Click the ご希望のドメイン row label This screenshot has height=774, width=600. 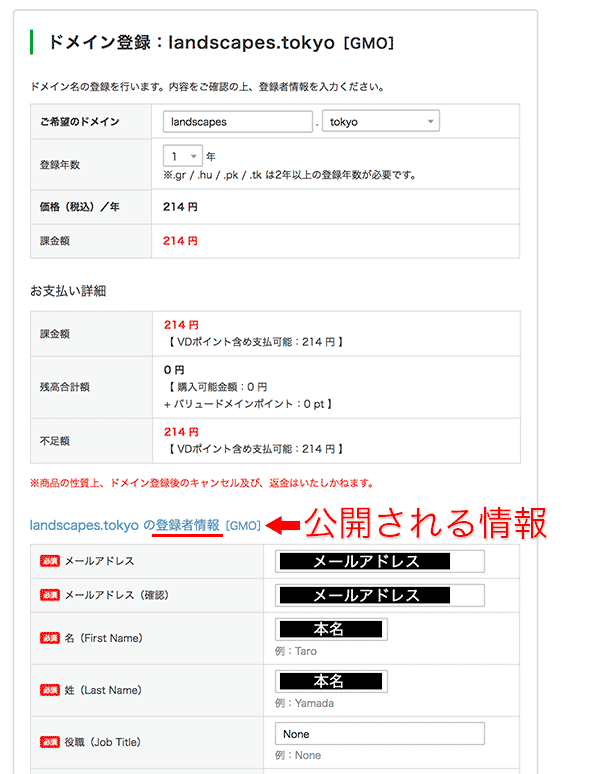[80, 121]
